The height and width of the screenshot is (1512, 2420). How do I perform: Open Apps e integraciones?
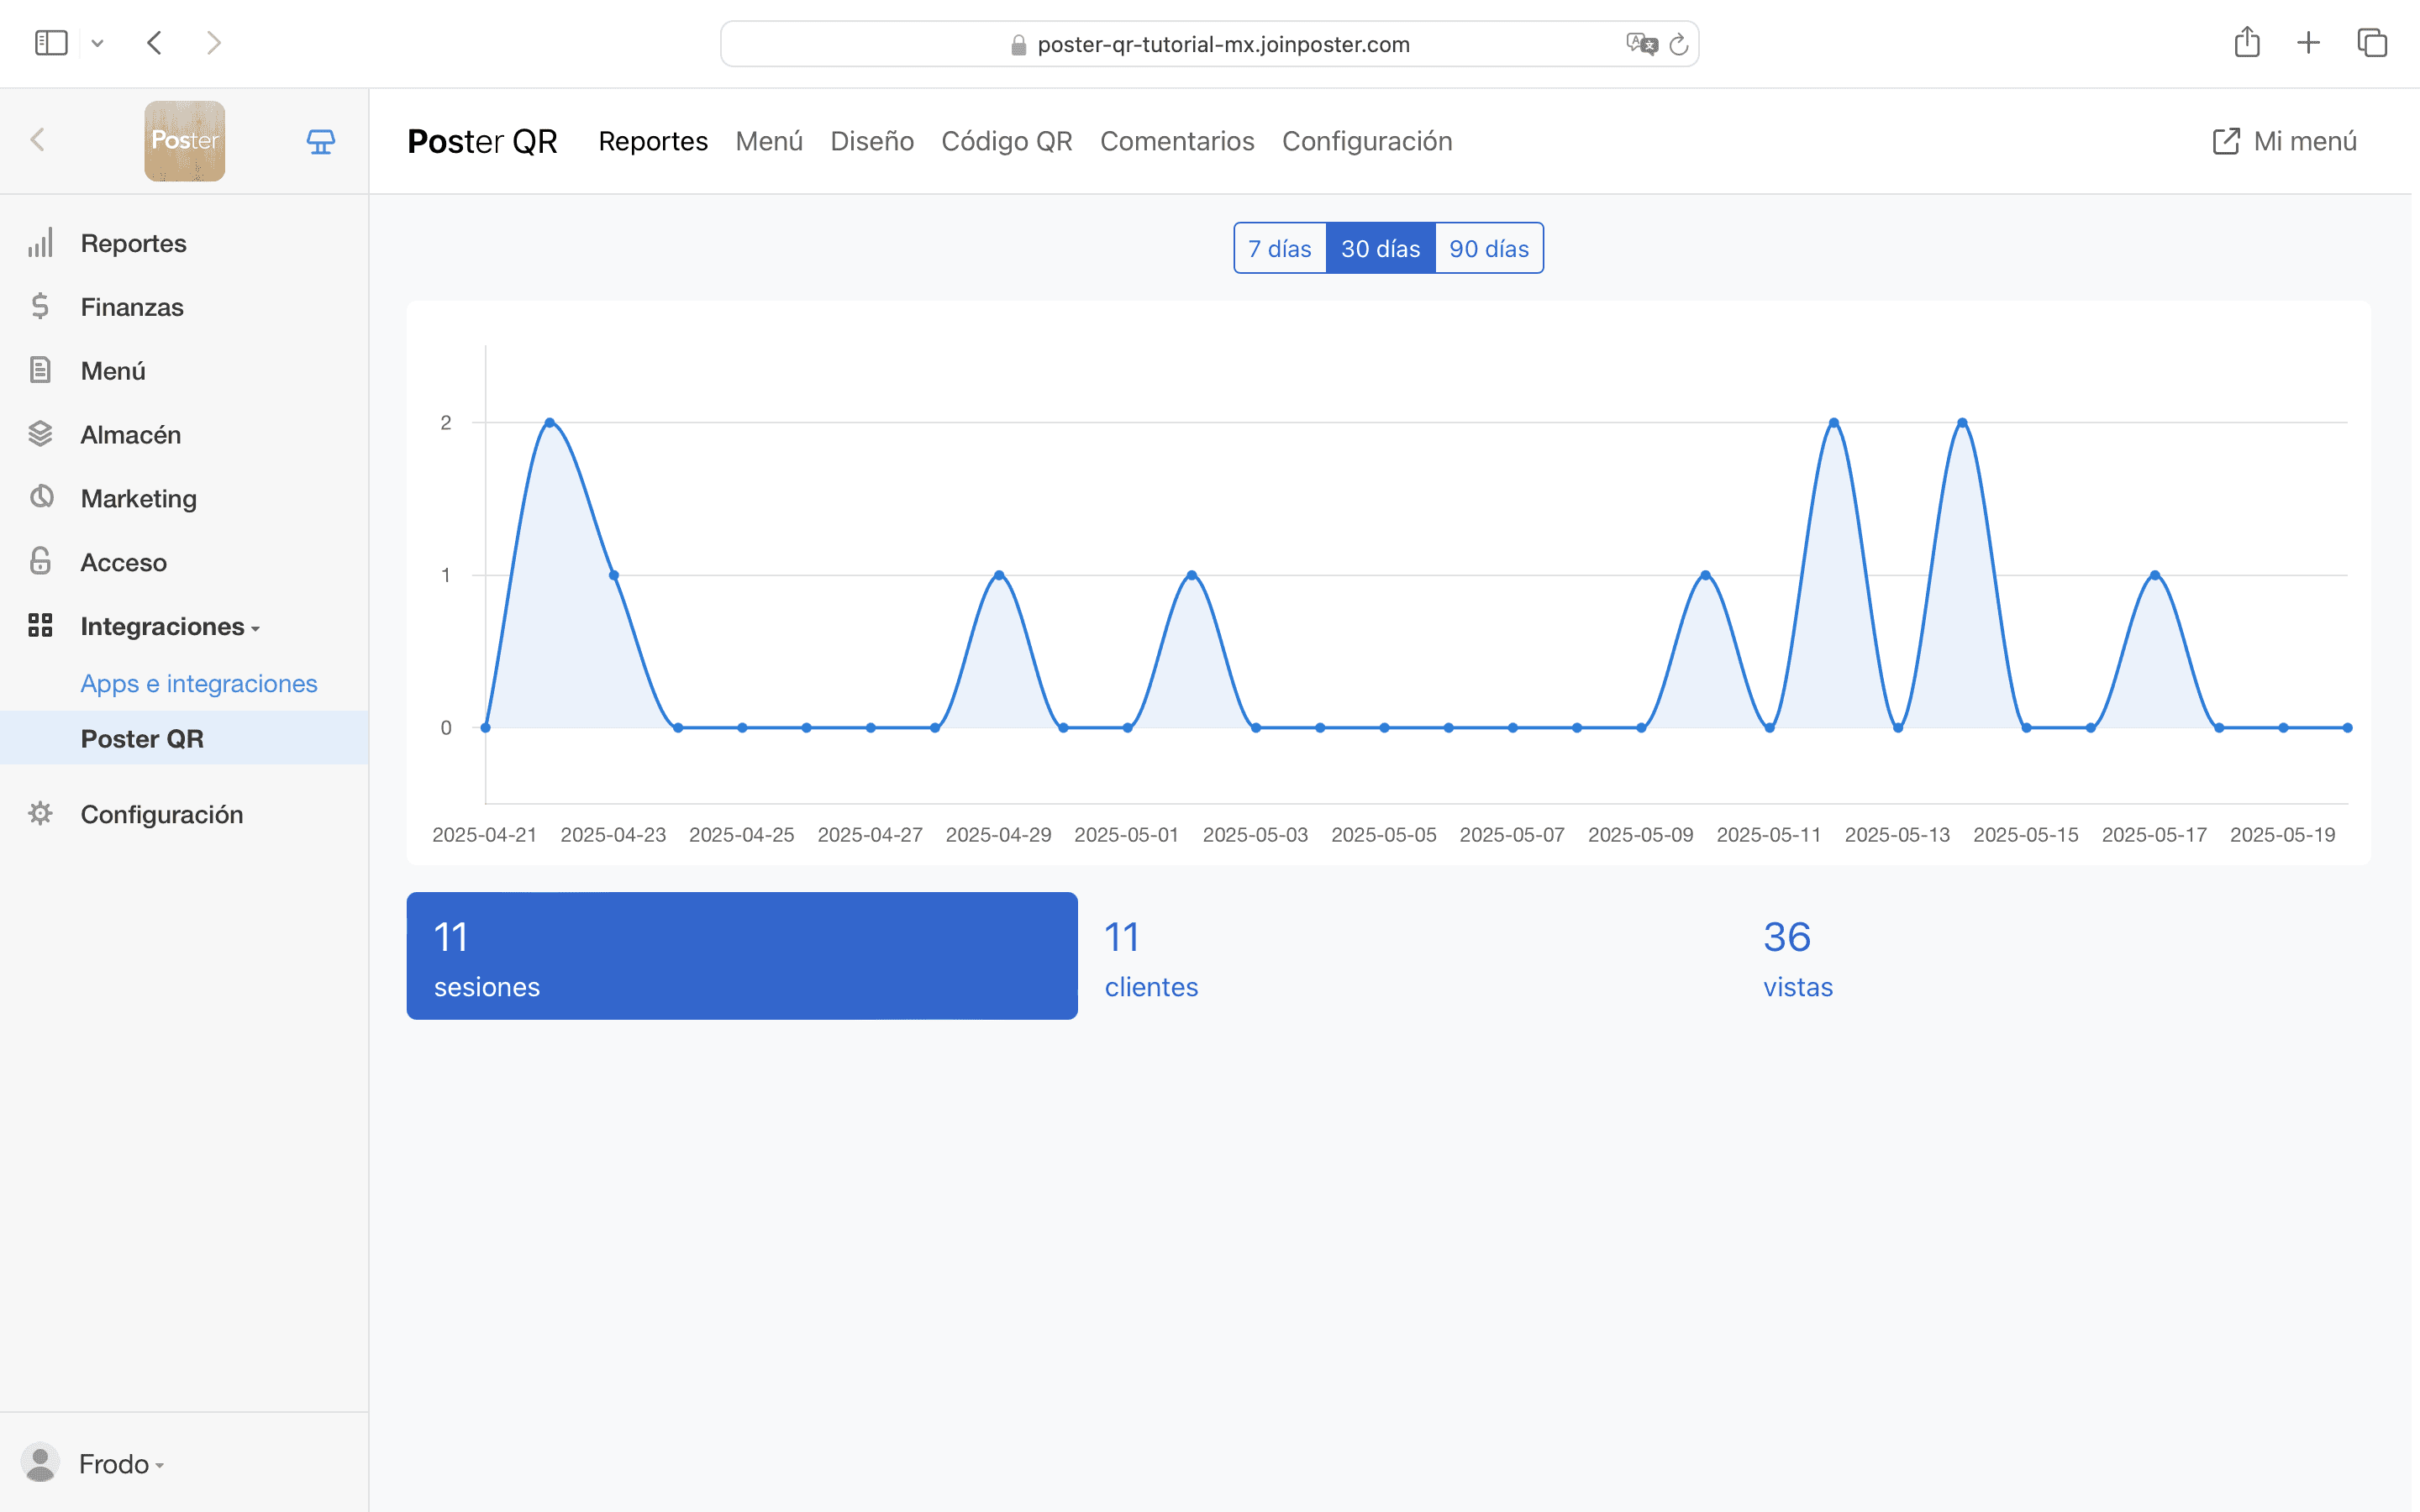pos(199,683)
